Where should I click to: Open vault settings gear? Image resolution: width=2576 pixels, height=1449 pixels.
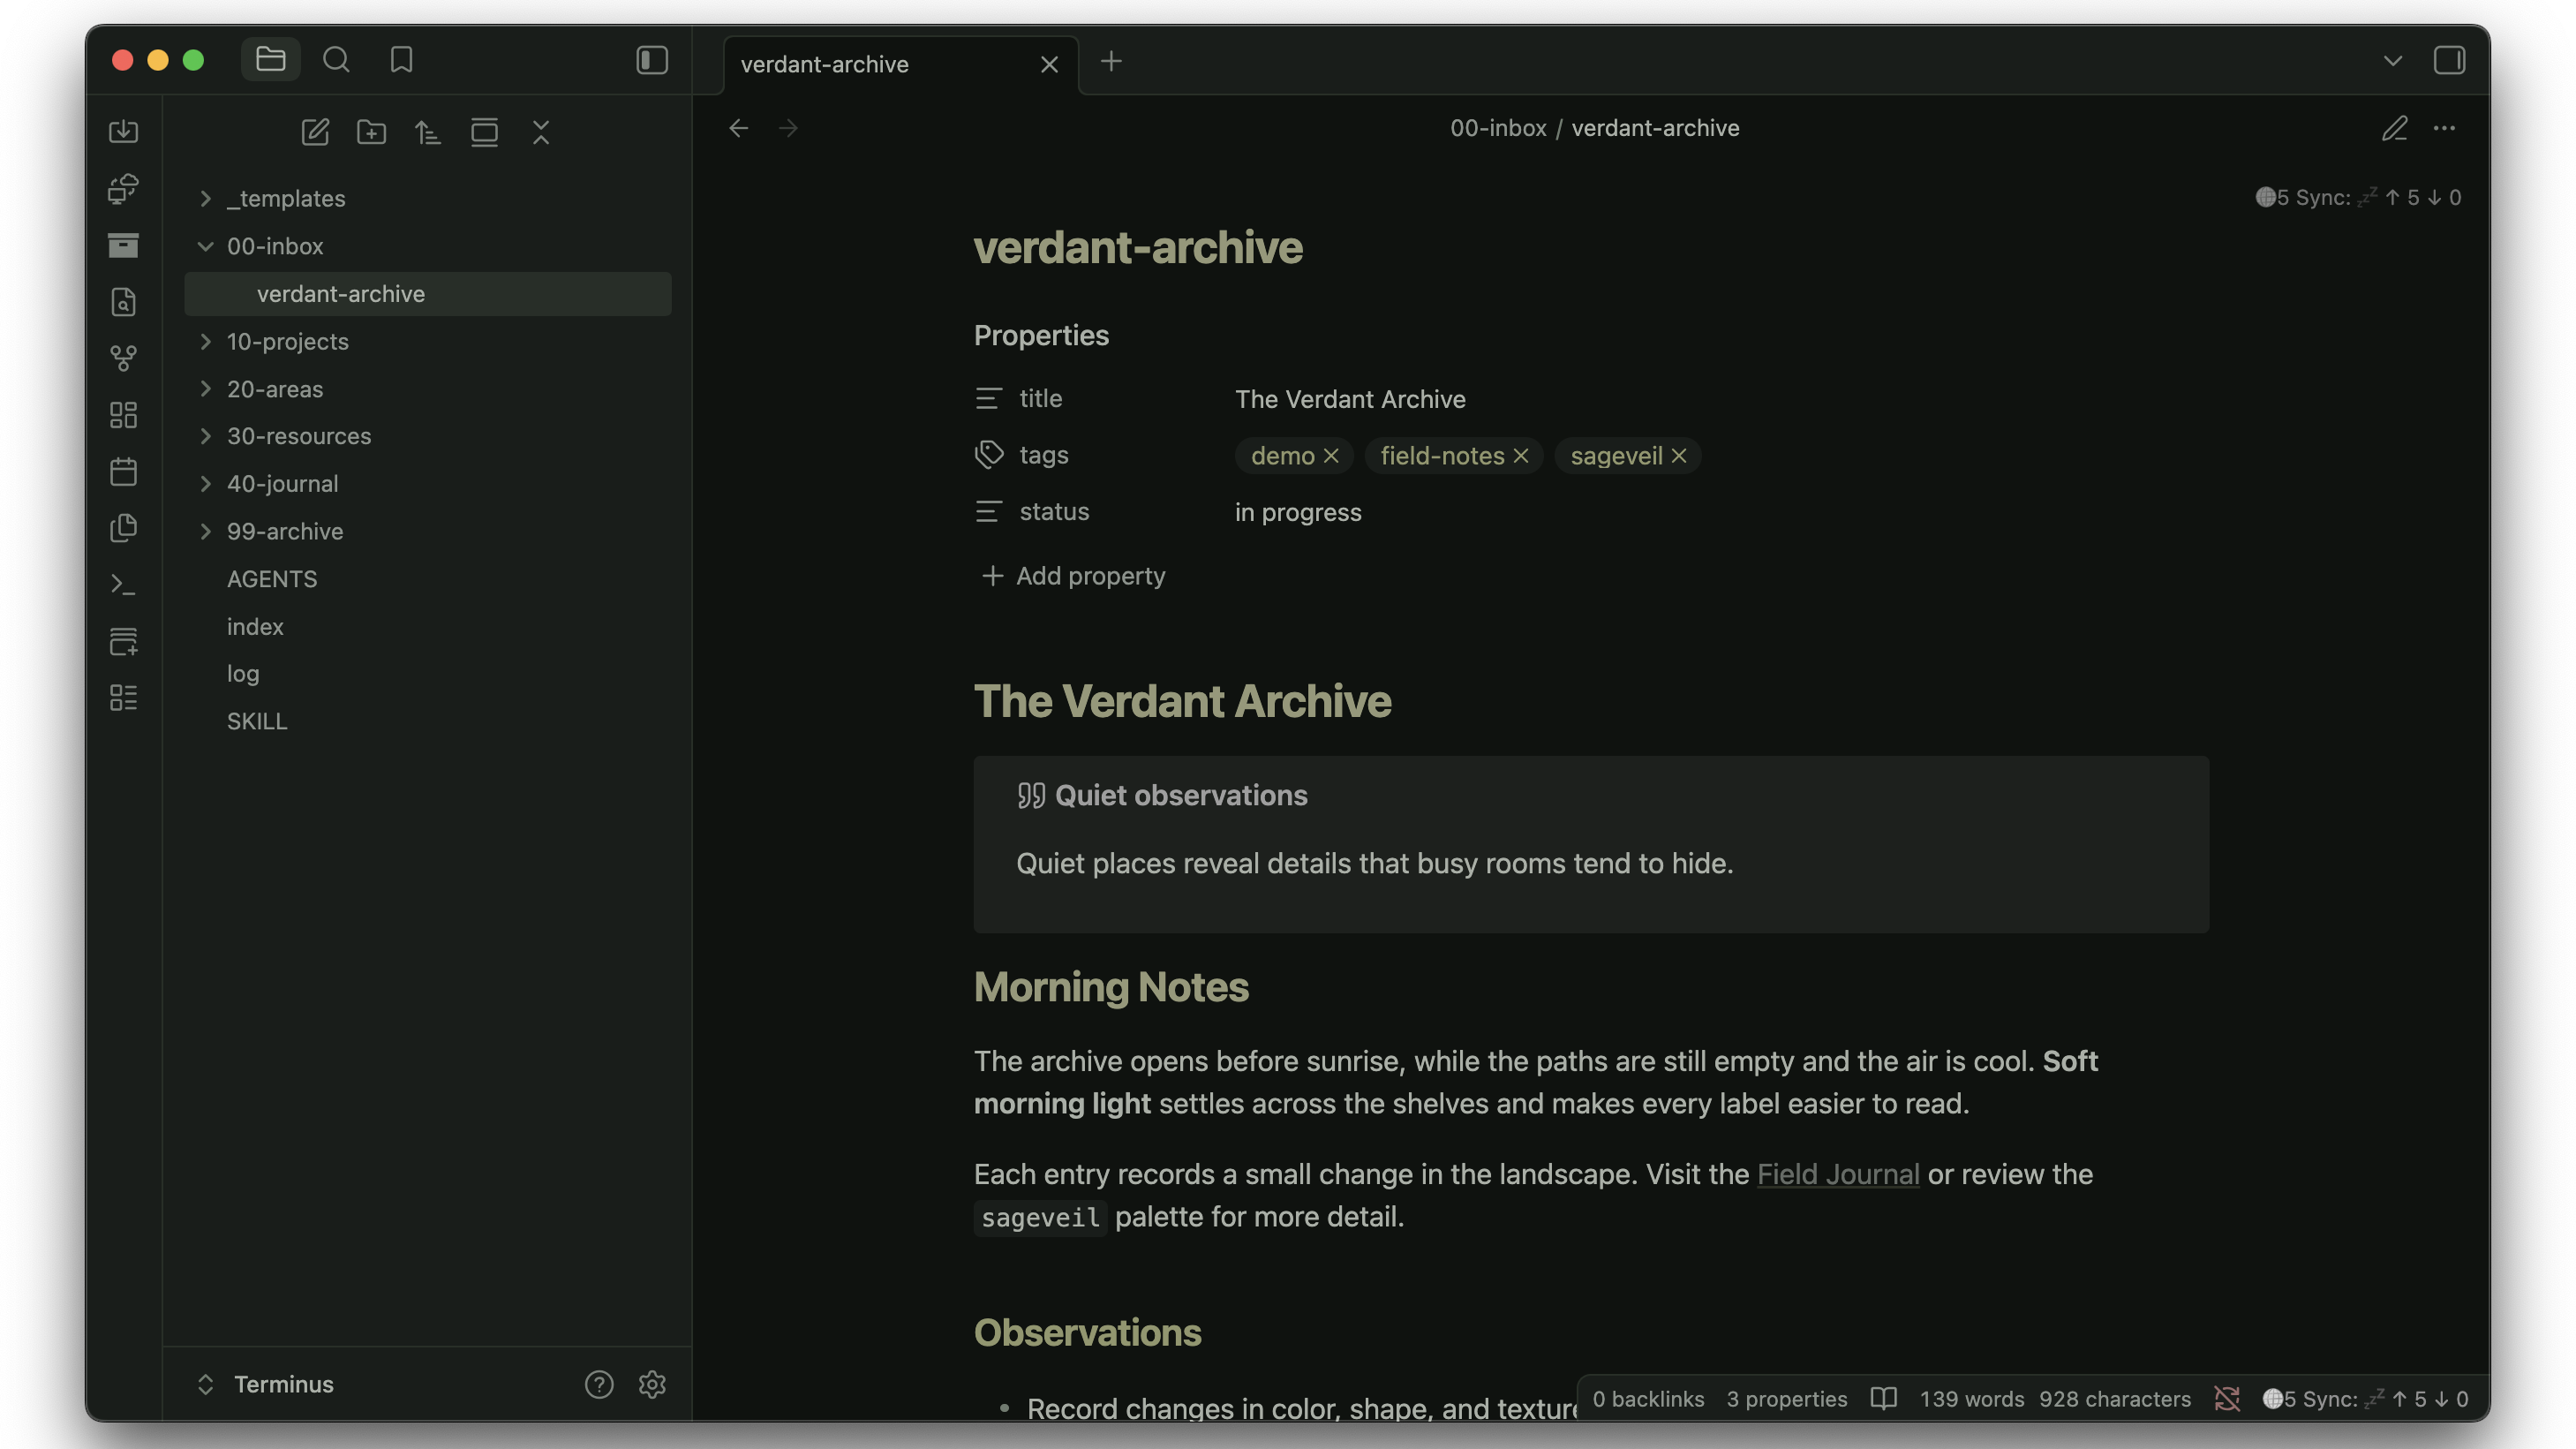[x=652, y=1384]
